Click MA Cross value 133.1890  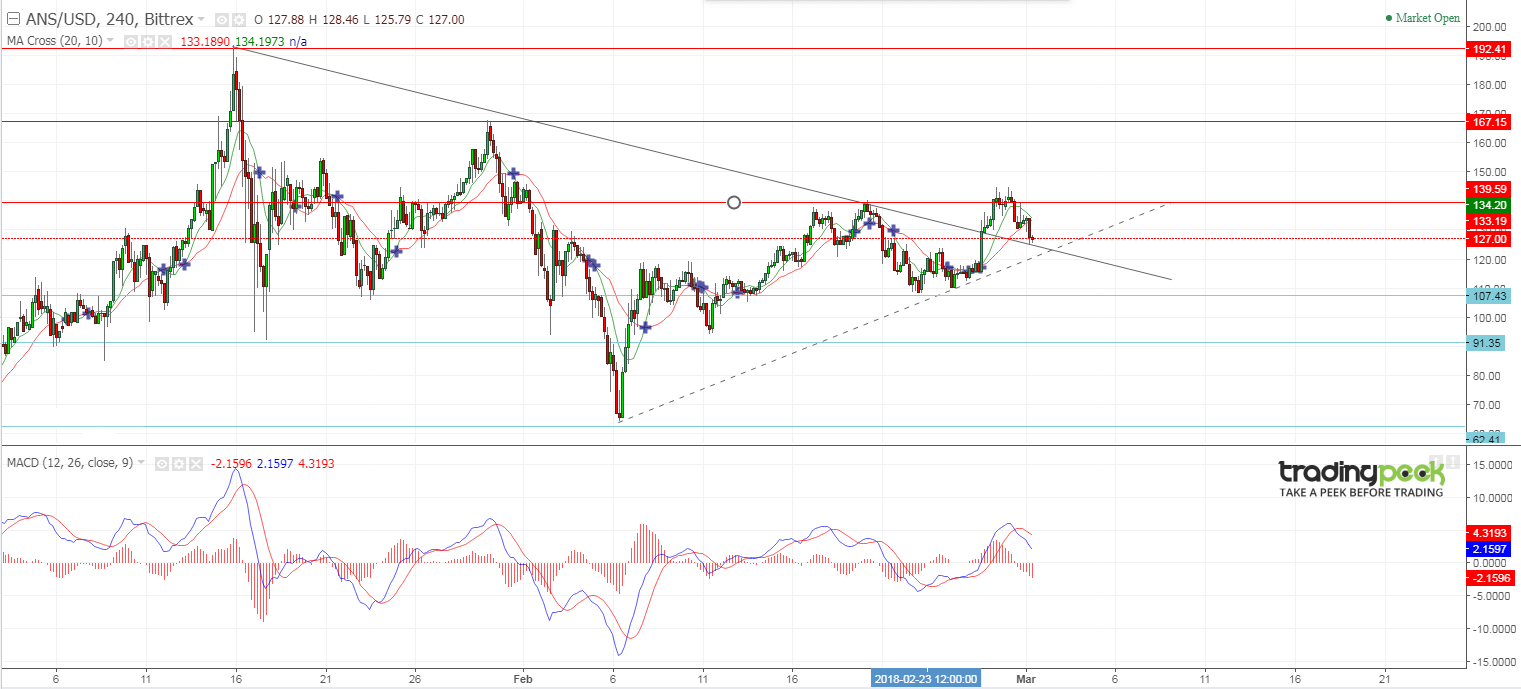(205, 41)
